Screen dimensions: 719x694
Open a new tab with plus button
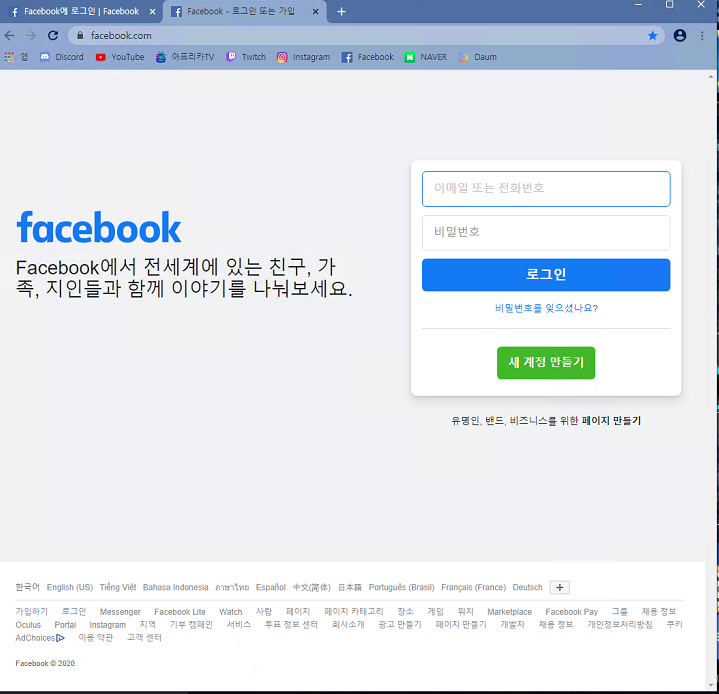click(341, 11)
